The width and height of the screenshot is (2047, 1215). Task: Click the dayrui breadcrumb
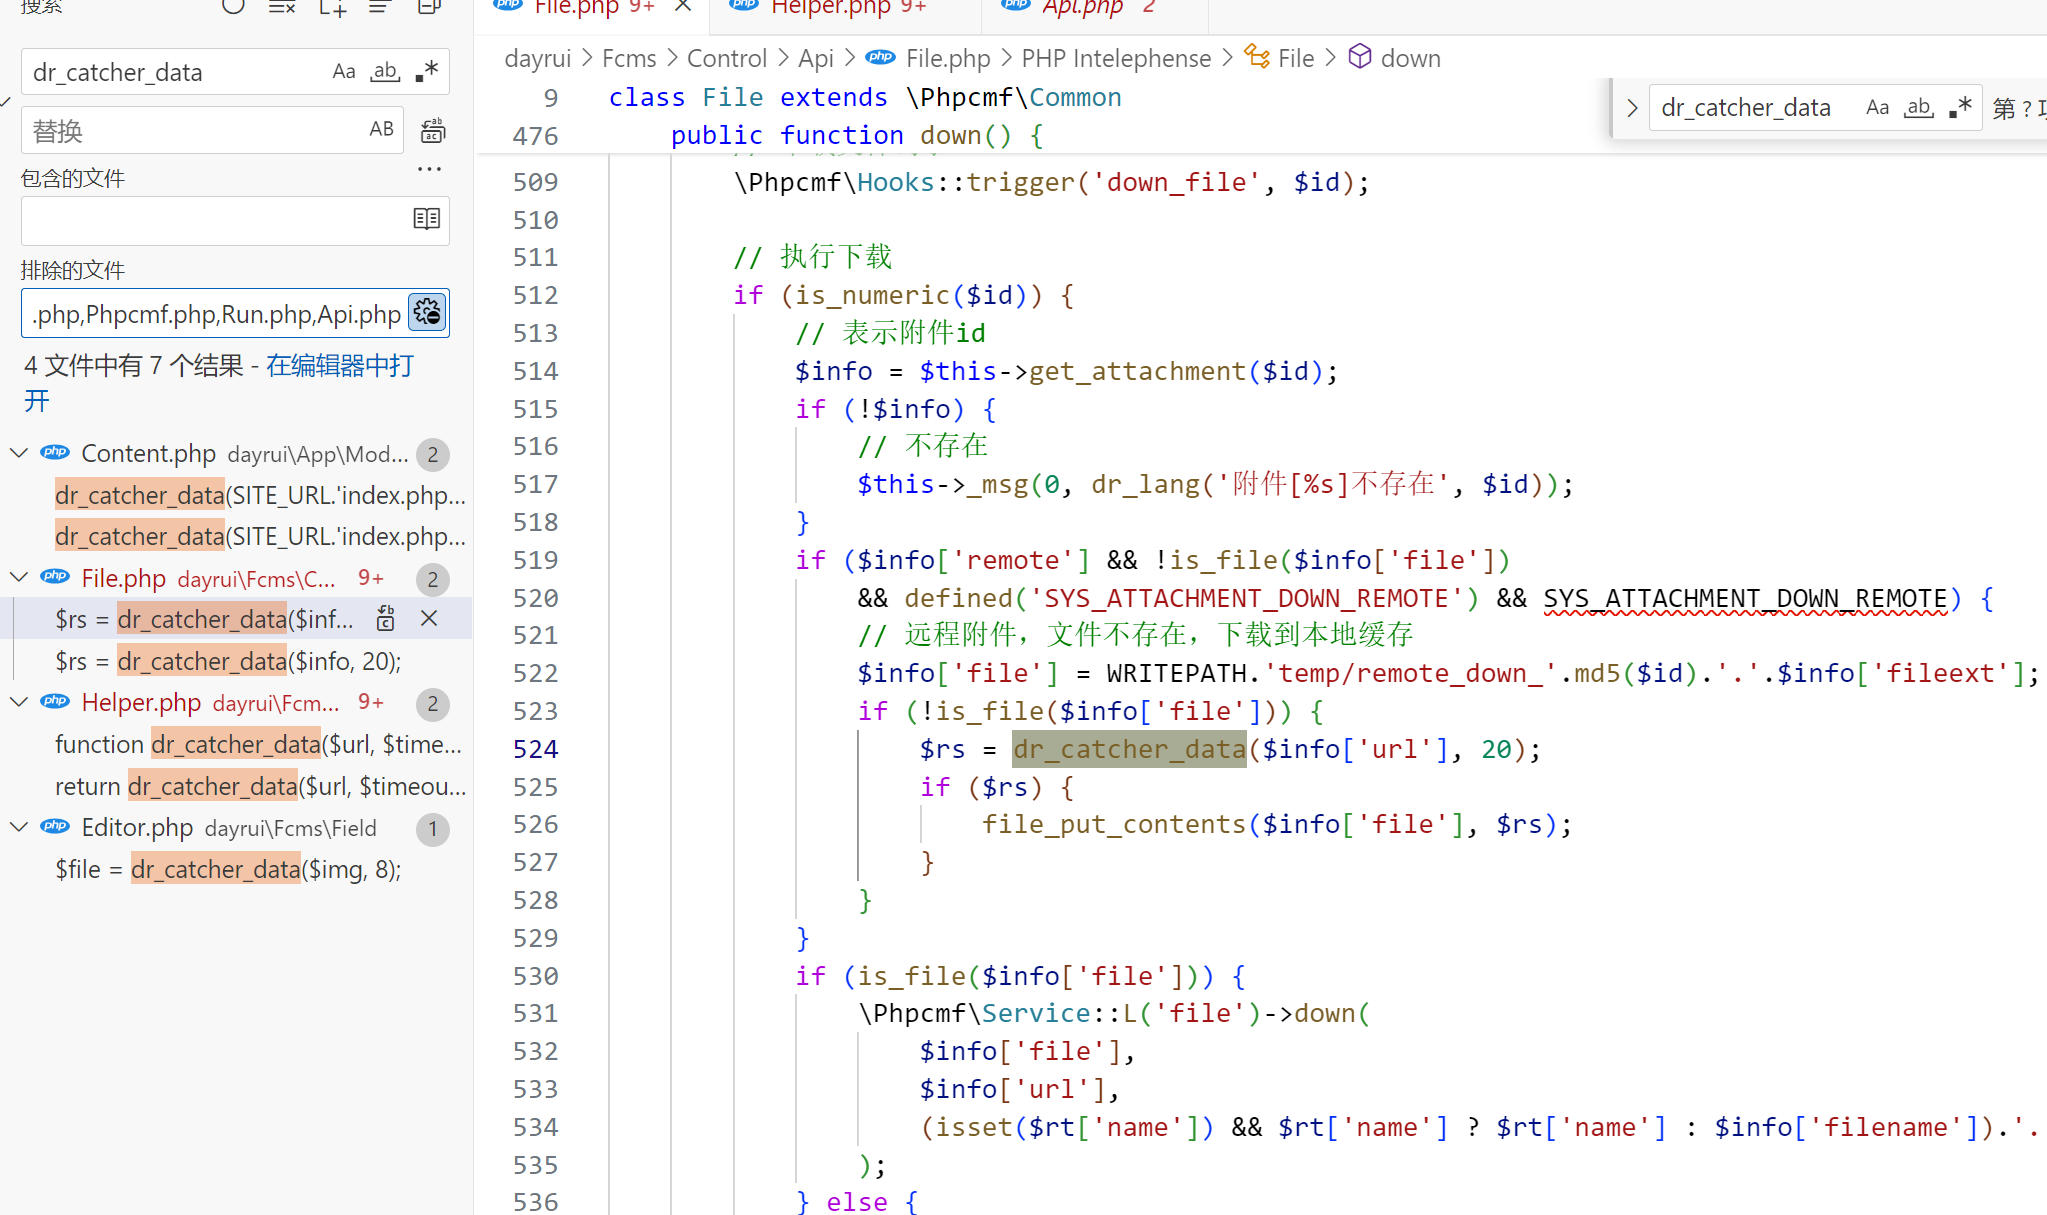pos(537,58)
